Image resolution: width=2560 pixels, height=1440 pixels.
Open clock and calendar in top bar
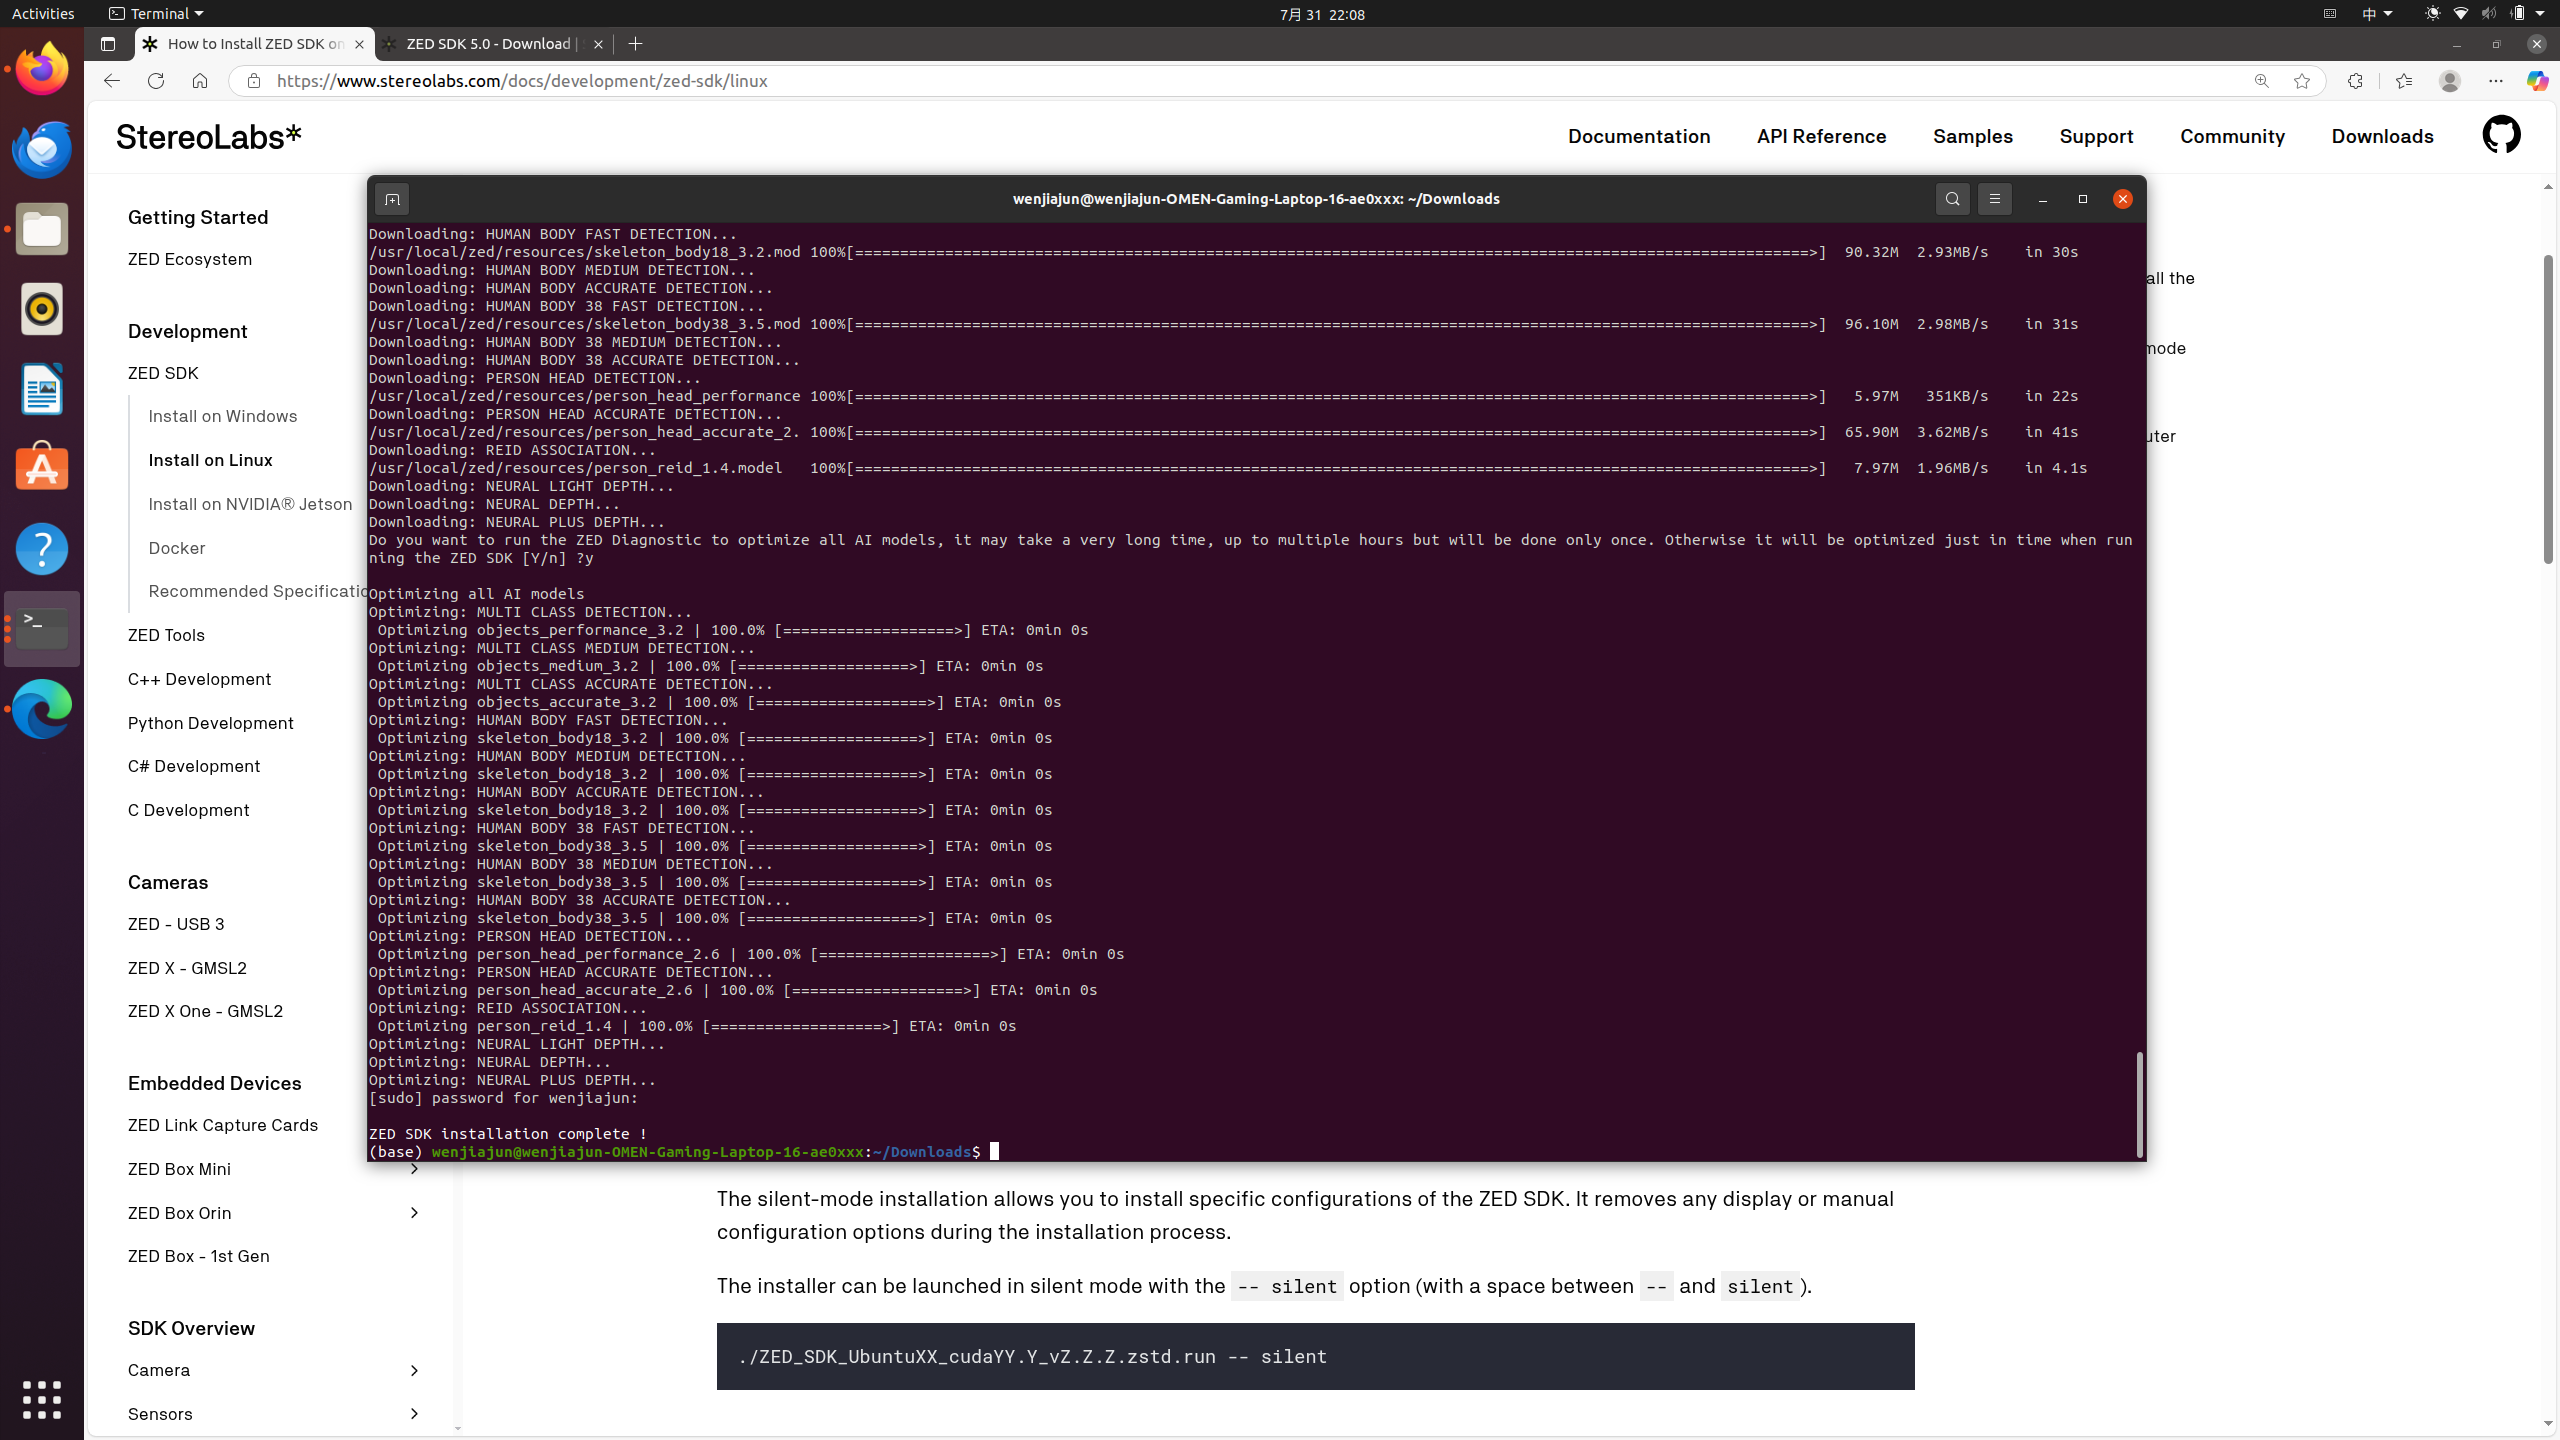pos(1322,14)
